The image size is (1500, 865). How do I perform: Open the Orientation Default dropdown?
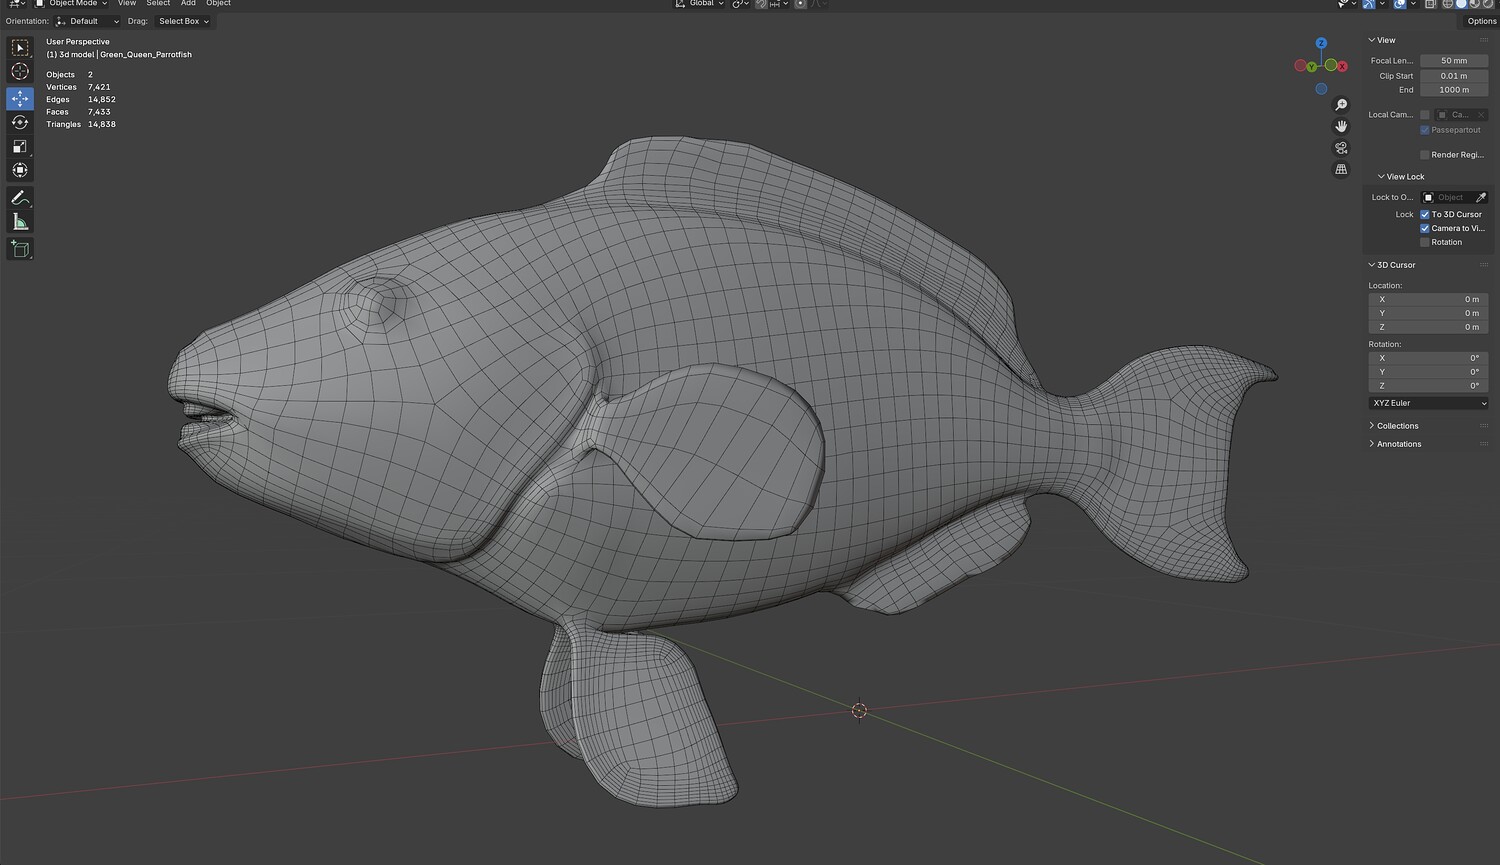click(x=87, y=21)
